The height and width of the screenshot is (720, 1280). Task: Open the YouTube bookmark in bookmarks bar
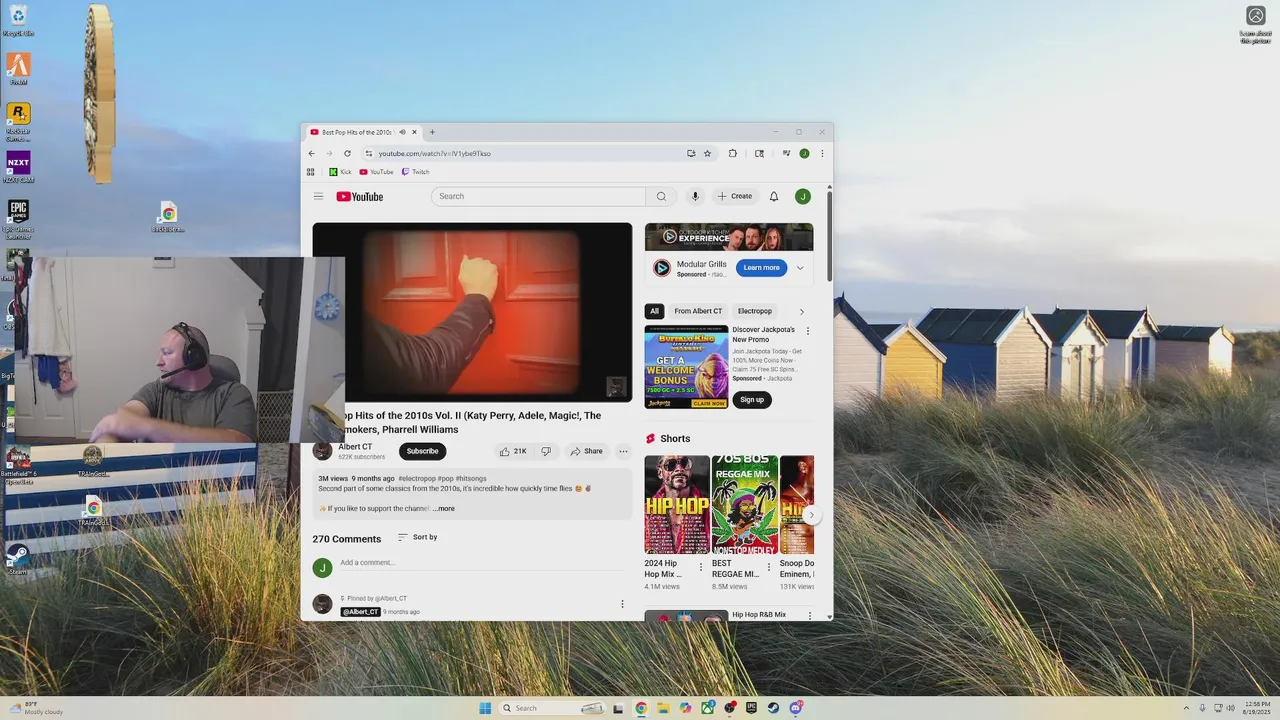point(376,172)
